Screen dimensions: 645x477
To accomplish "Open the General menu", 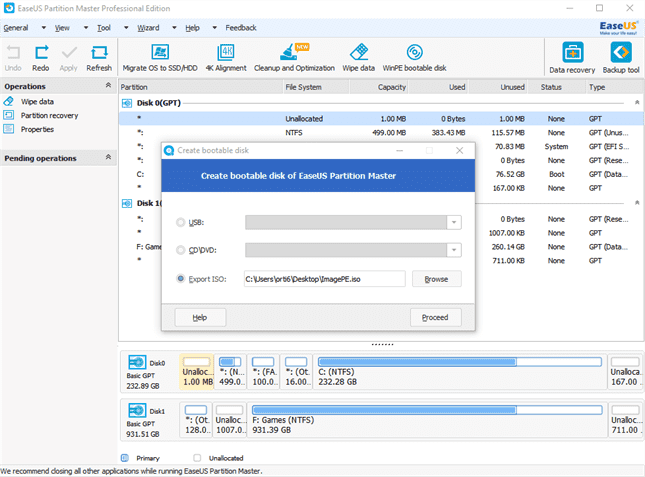I will pyautogui.click(x=16, y=28).
